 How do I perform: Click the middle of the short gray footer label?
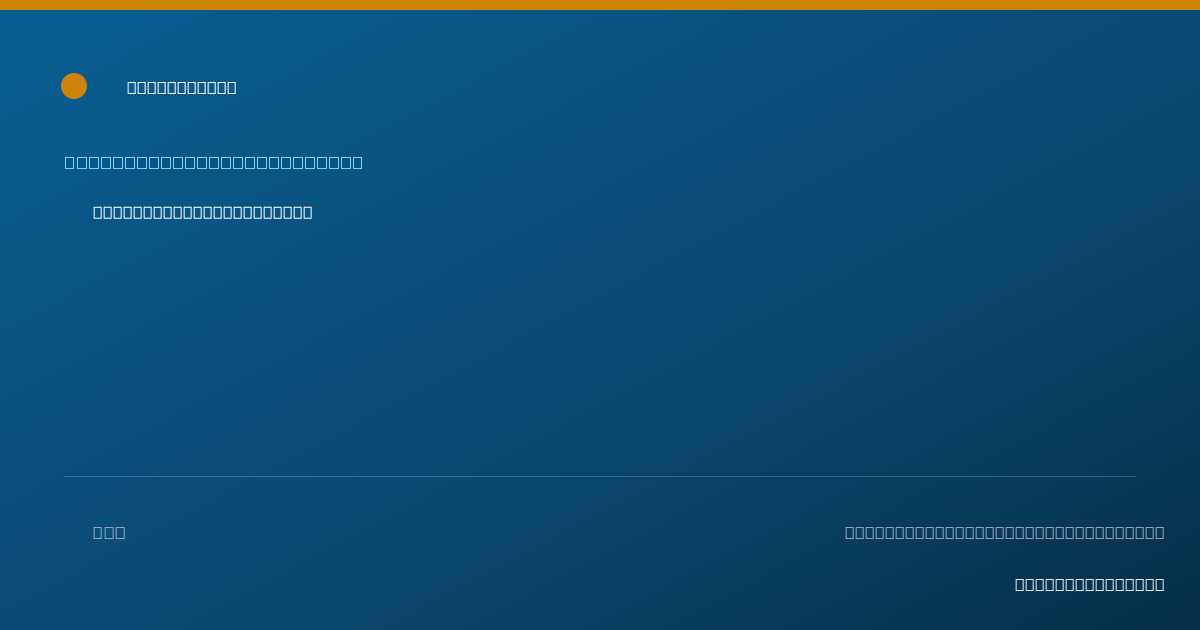coord(109,532)
